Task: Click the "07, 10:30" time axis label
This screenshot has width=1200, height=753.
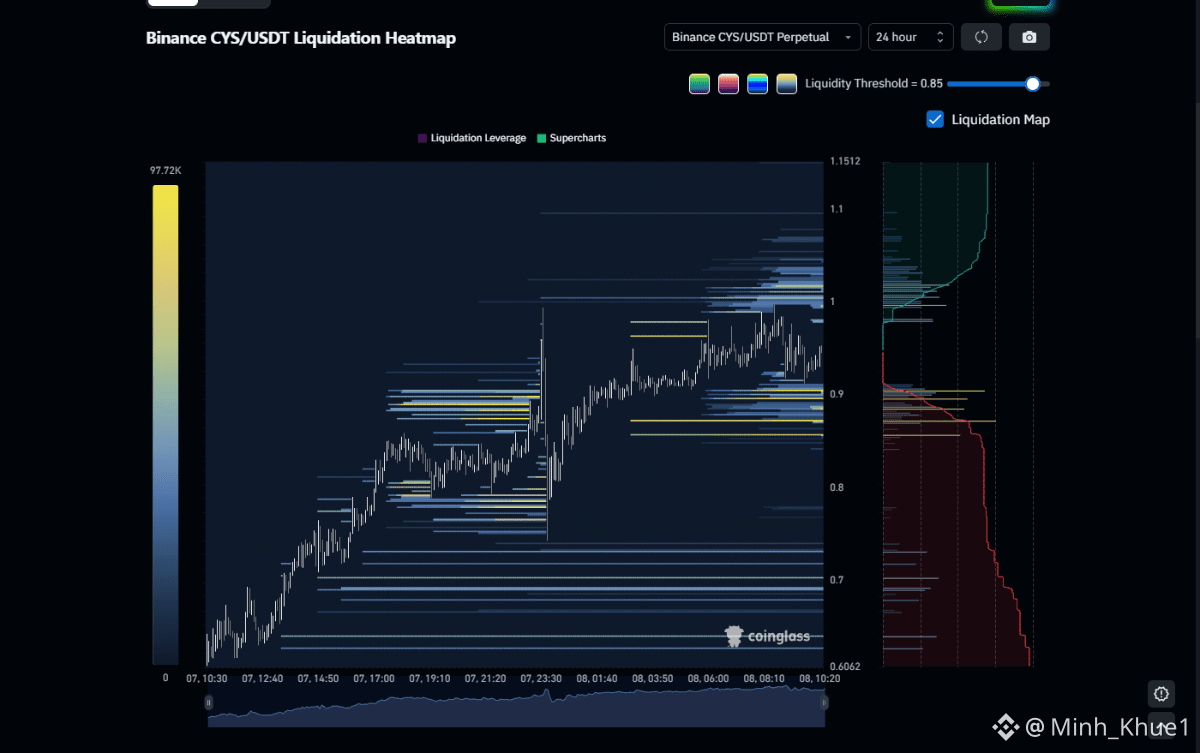Action: coord(207,678)
